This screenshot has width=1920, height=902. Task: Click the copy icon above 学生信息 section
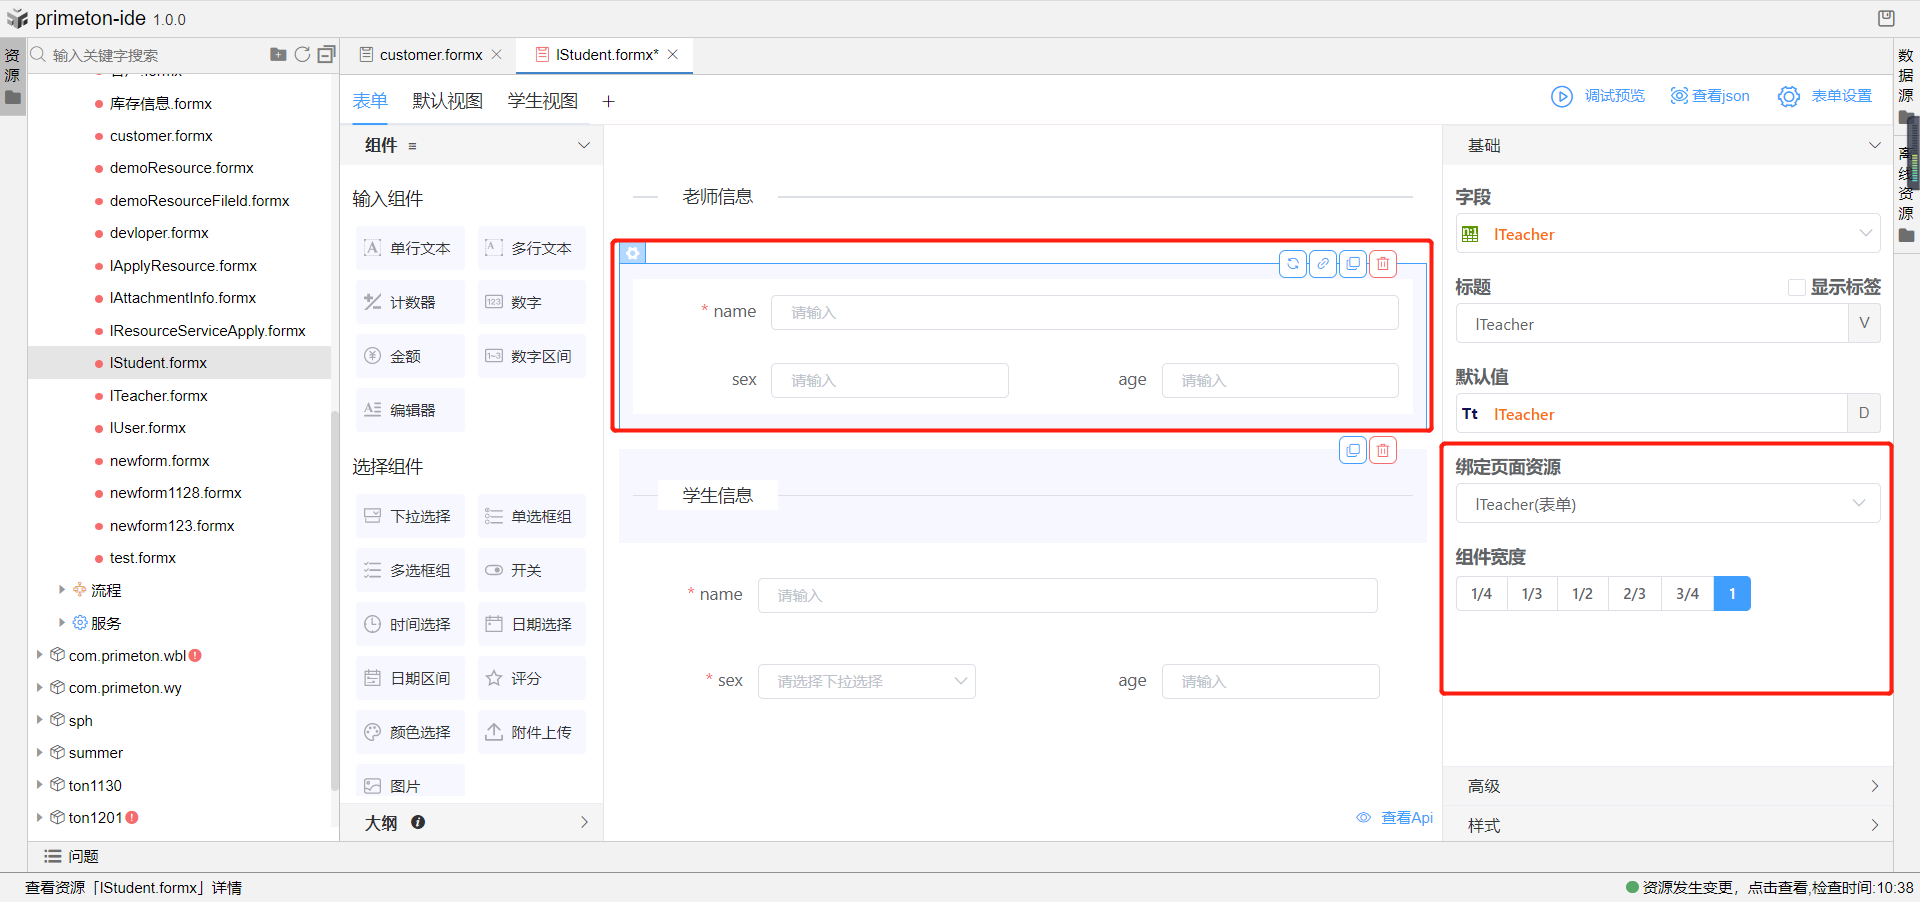(x=1352, y=451)
